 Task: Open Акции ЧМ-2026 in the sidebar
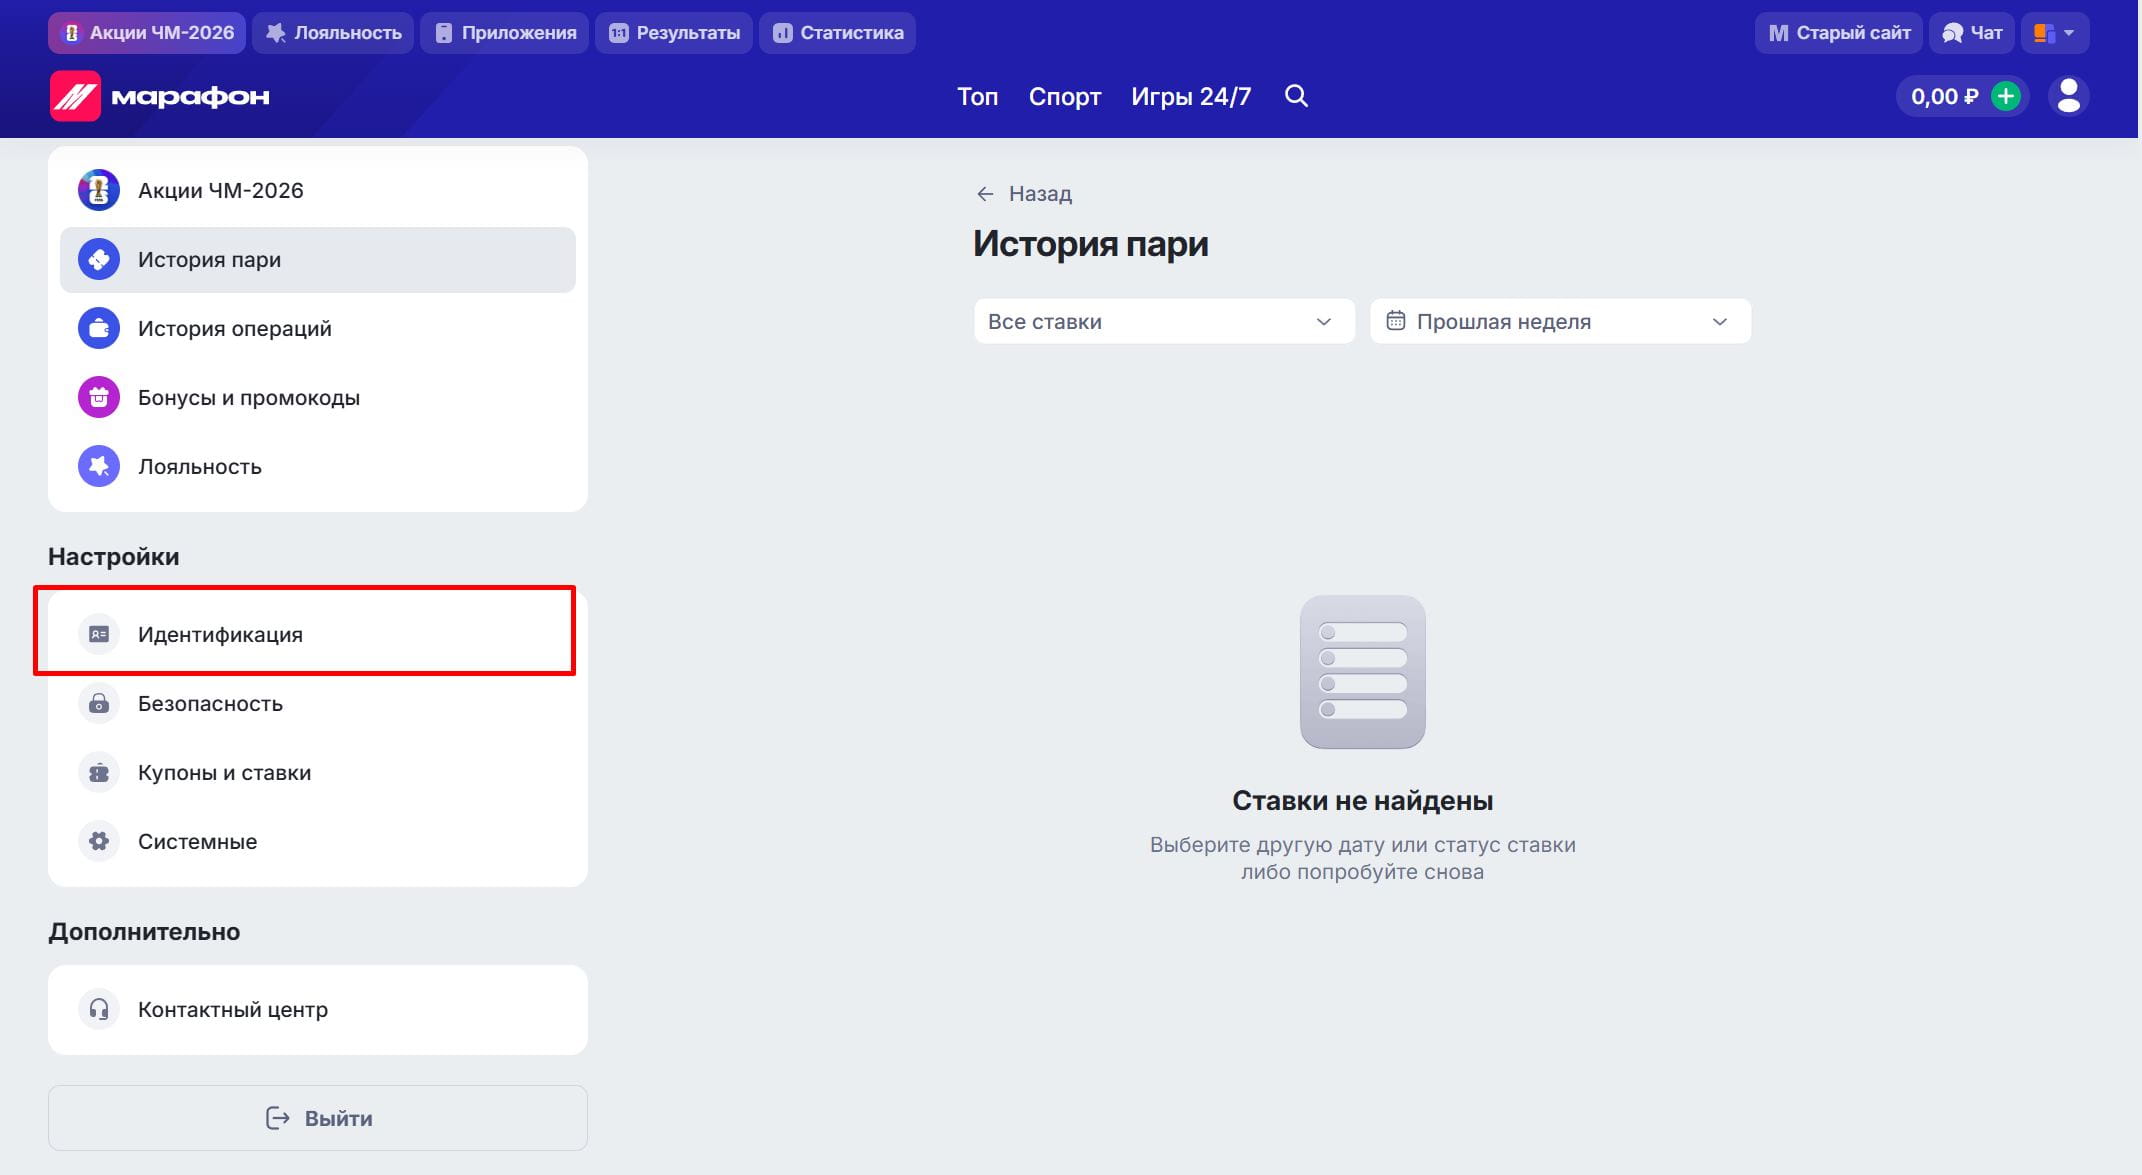coord(318,190)
